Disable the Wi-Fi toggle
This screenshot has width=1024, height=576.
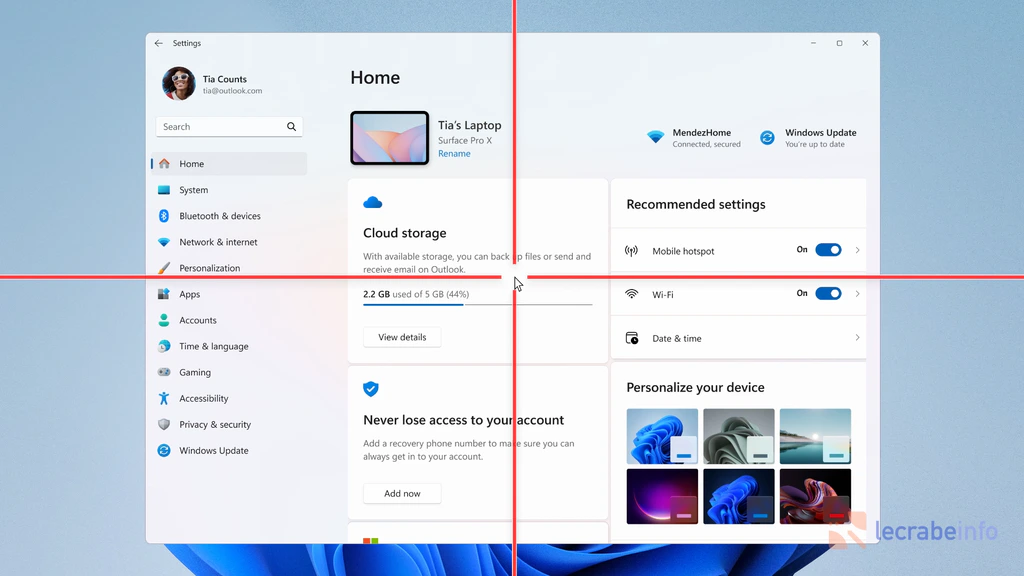828,294
